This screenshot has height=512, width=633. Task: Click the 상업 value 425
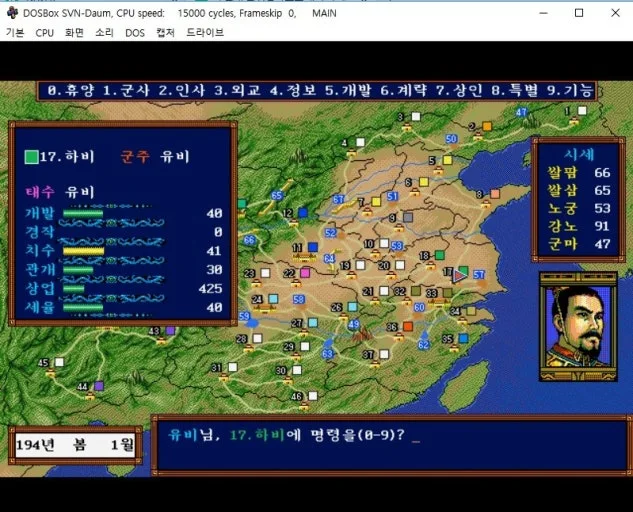coord(210,288)
